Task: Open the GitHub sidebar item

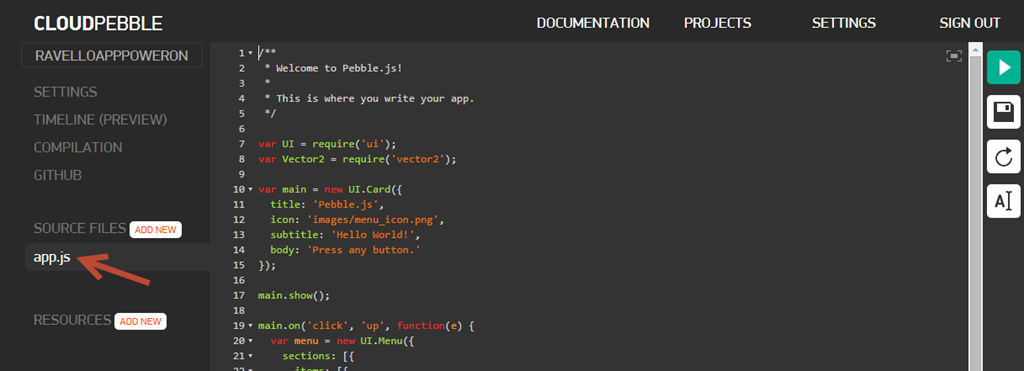Action: point(57,176)
